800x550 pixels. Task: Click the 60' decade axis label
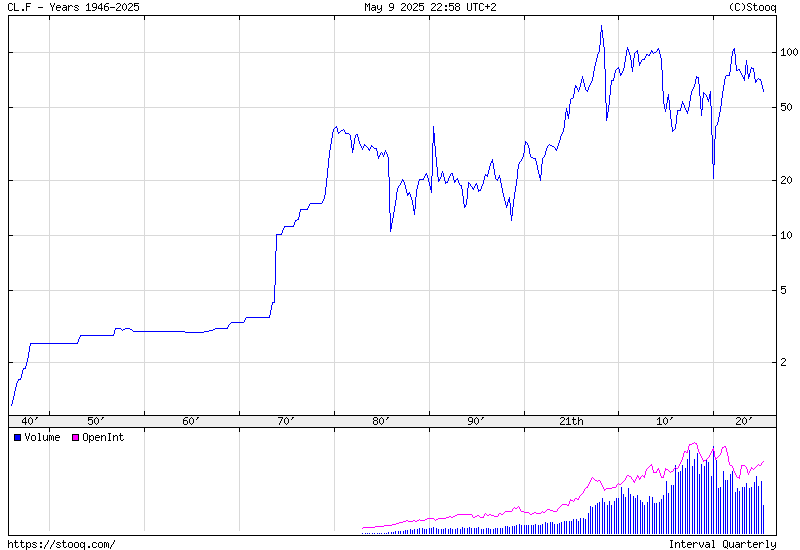pyautogui.click(x=191, y=421)
